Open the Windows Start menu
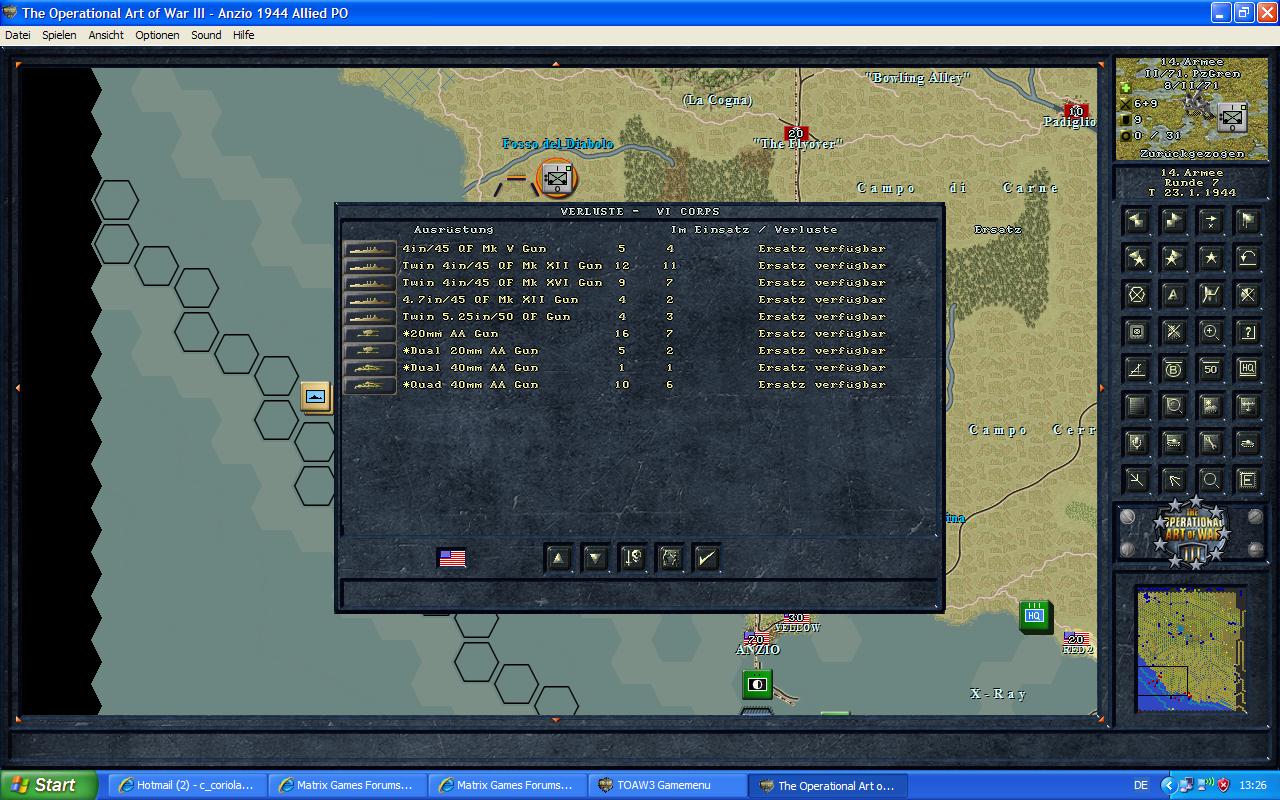The width and height of the screenshot is (1280, 800). (48, 785)
